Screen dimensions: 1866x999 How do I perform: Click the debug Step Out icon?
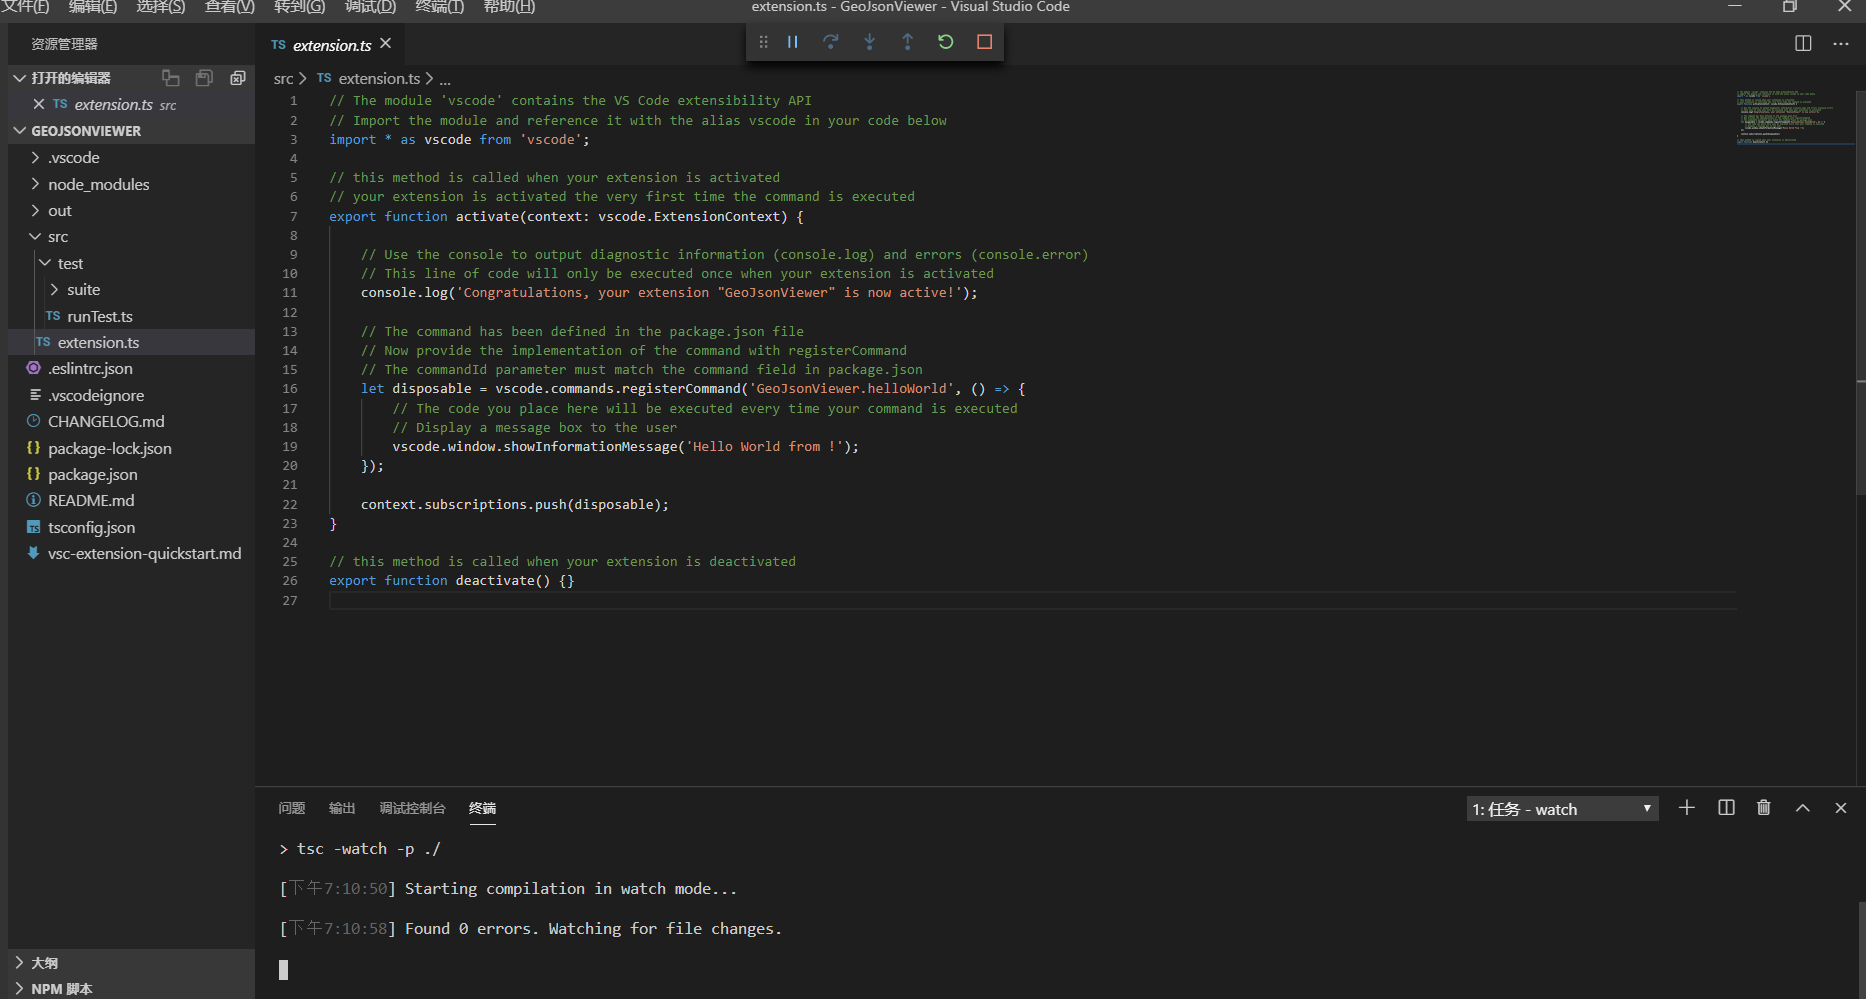click(x=907, y=42)
